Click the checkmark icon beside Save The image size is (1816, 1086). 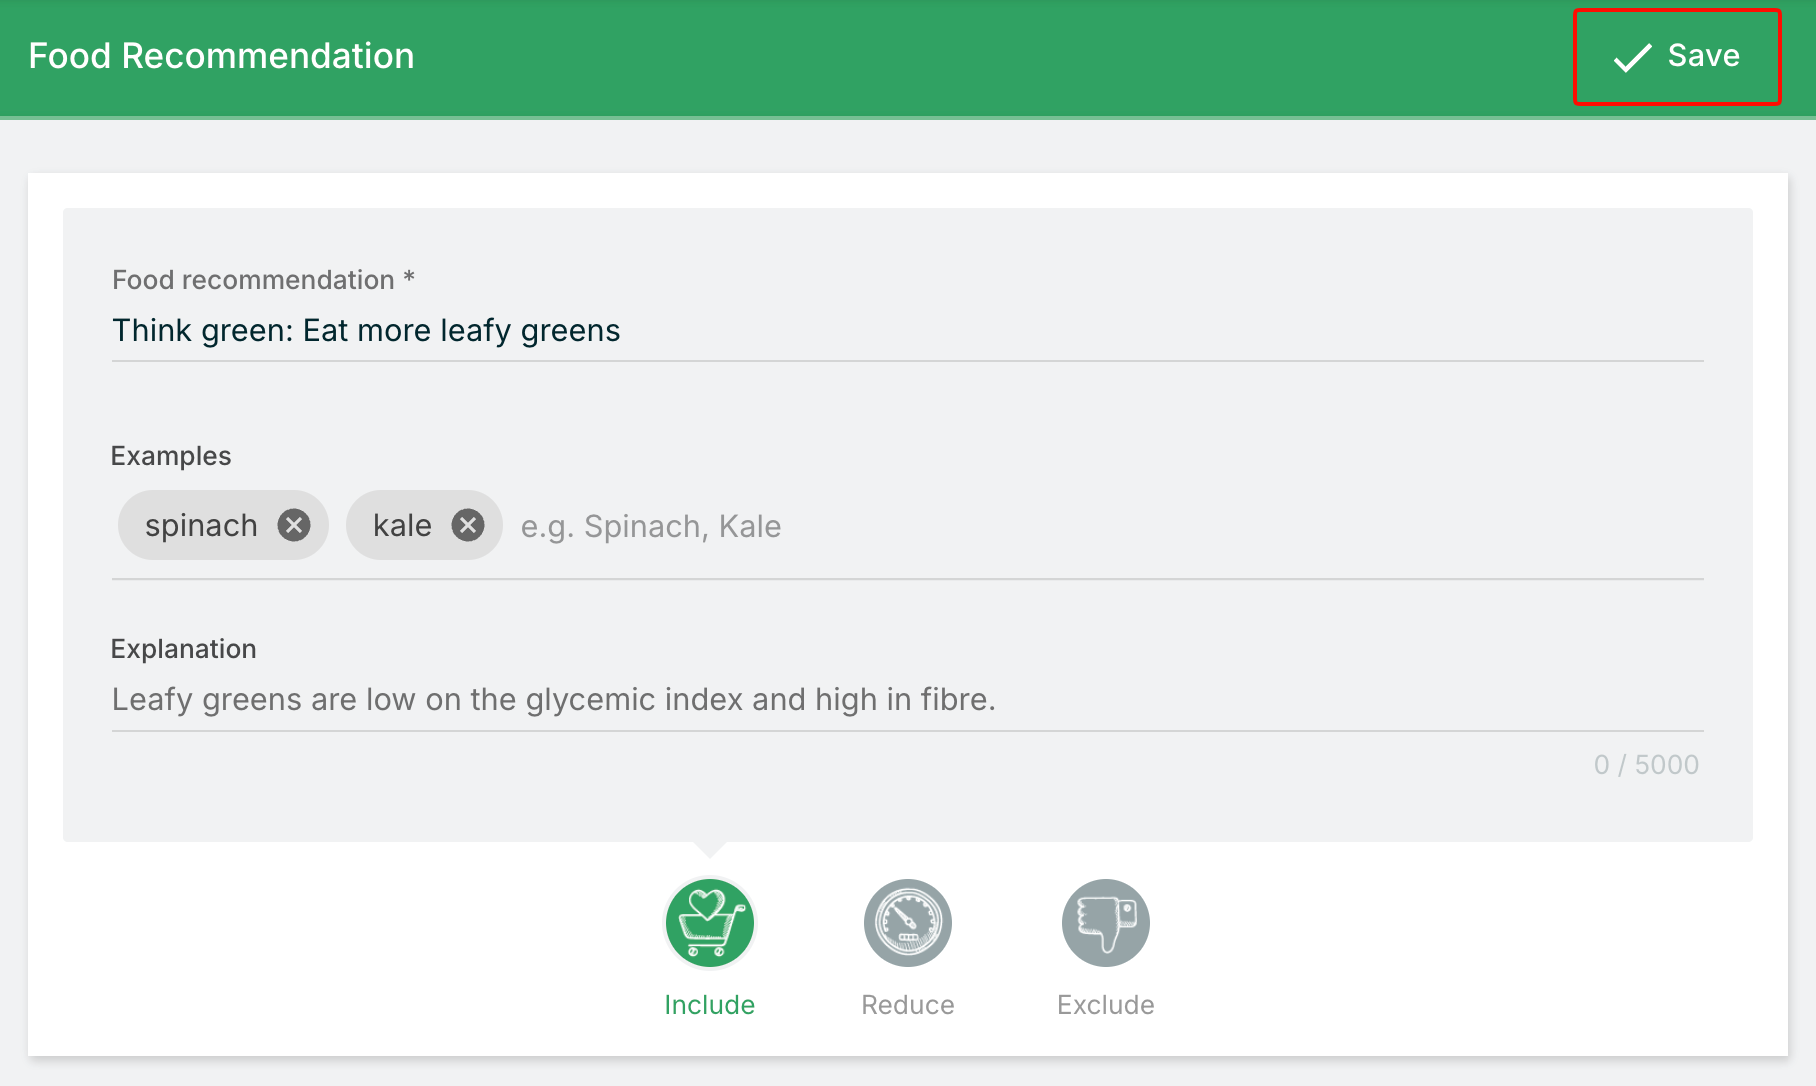tap(1632, 58)
